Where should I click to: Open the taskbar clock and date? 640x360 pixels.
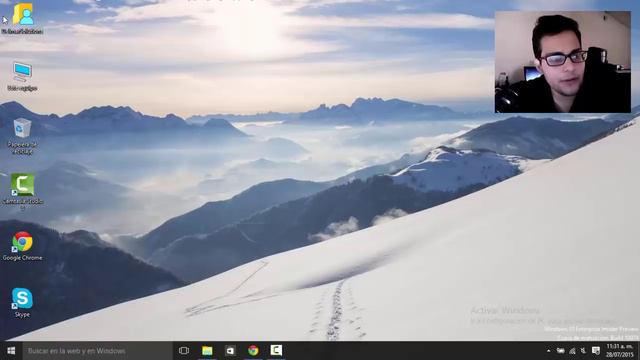[620, 351]
